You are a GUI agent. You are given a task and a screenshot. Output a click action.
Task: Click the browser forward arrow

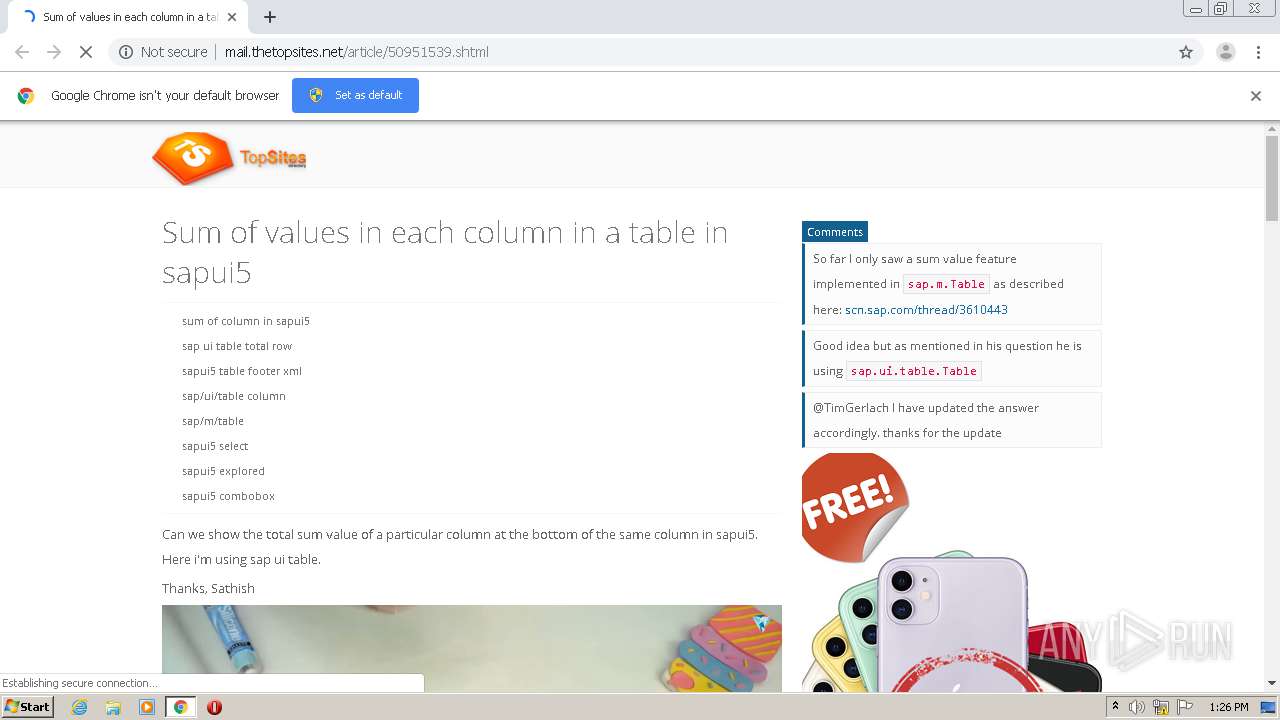pyautogui.click(x=54, y=52)
